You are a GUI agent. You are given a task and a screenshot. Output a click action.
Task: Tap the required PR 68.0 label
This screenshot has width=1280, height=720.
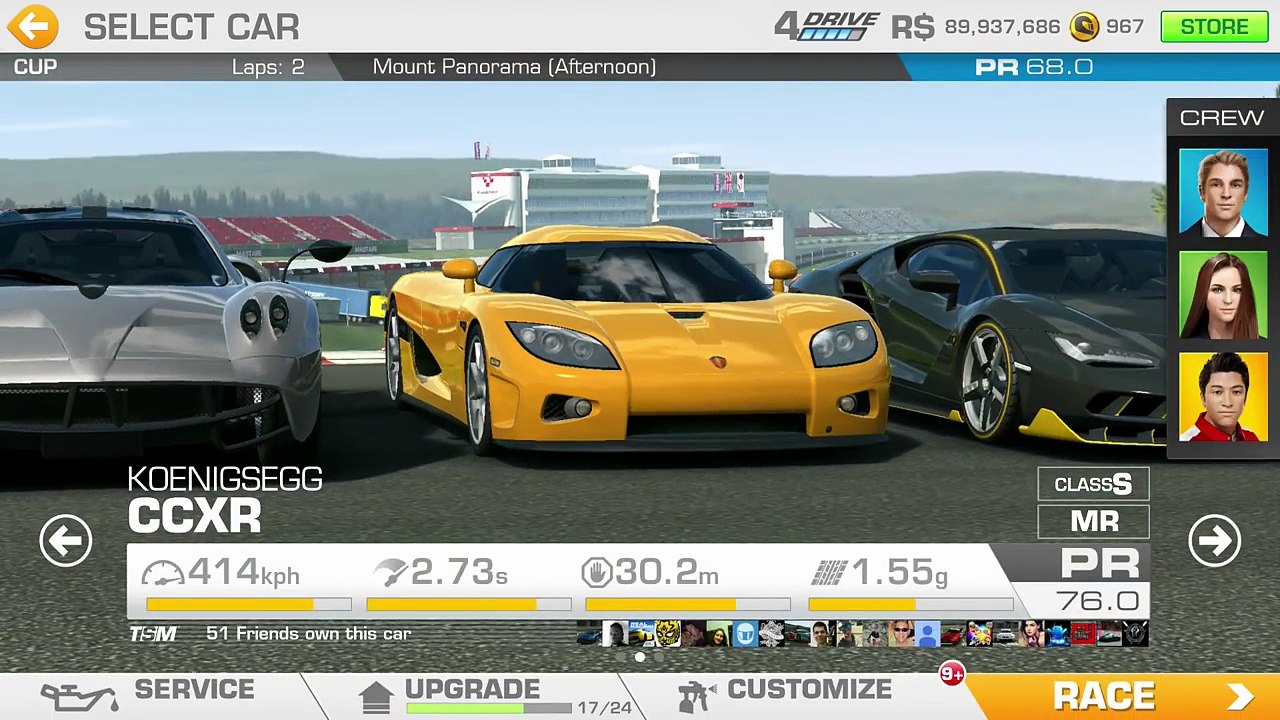[x=1034, y=67]
